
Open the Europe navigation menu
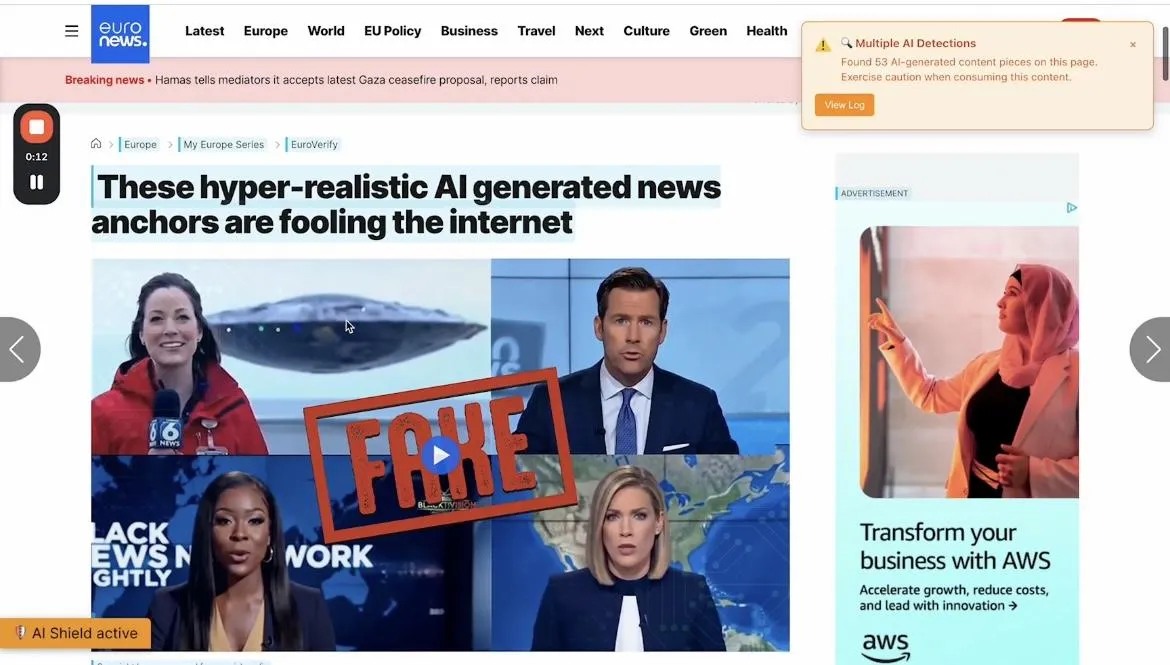[266, 31]
